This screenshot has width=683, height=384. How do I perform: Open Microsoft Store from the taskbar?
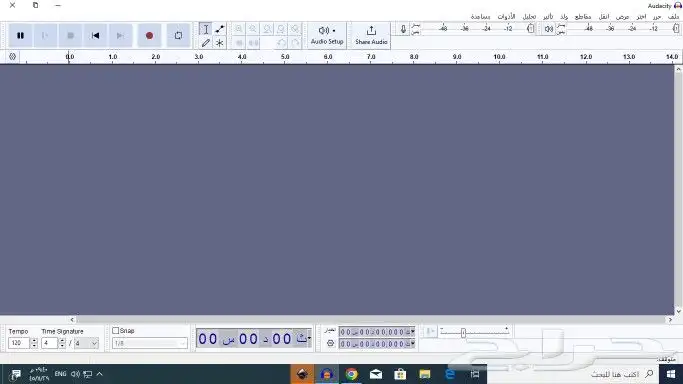400,374
